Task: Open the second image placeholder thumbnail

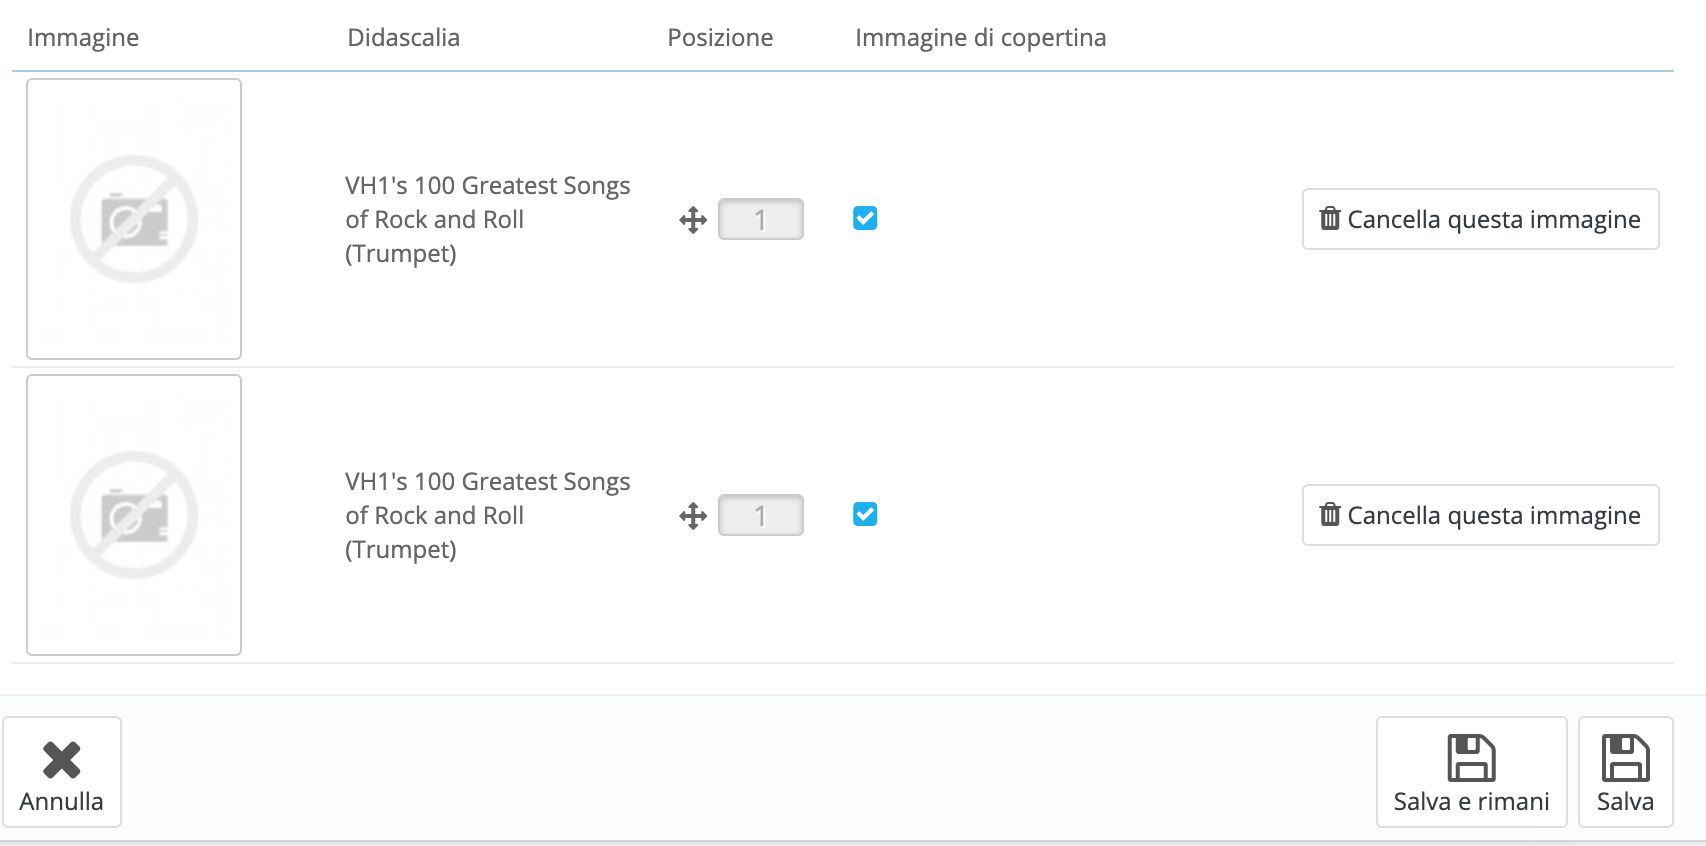Action: (x=134, y=515)
